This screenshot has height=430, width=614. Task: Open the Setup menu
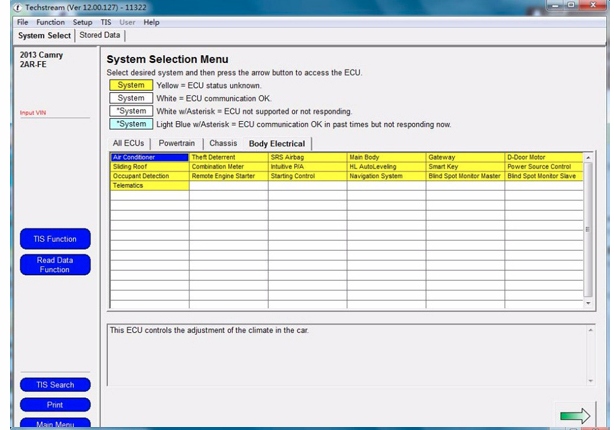pyautogui.click(x=82, y=22)
